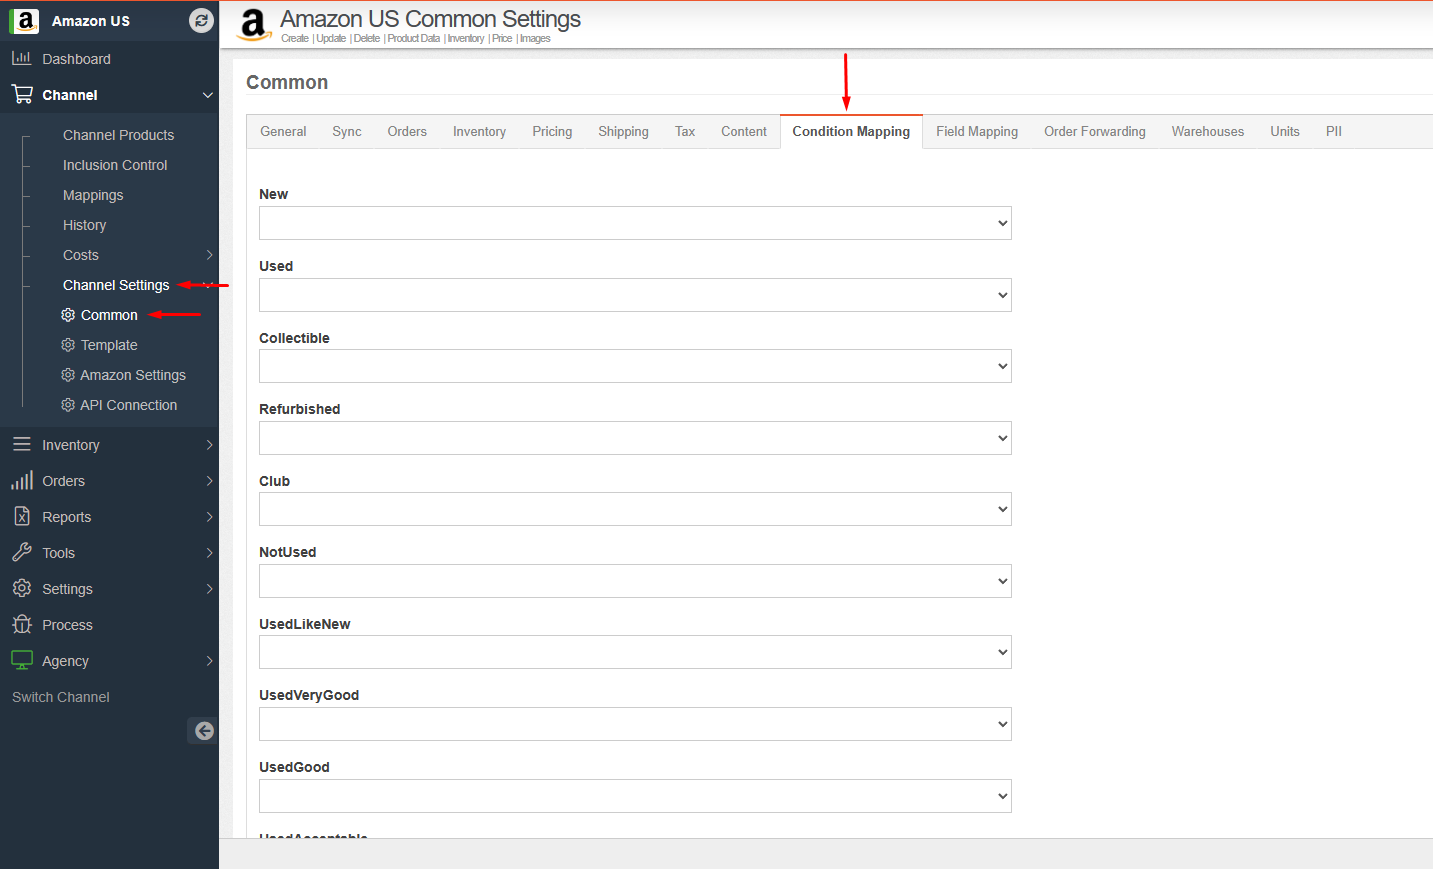Switch to the Shipping tab
Image resolution: width=1433 pixels, height=869 pixels.
[x=623, y=131]
